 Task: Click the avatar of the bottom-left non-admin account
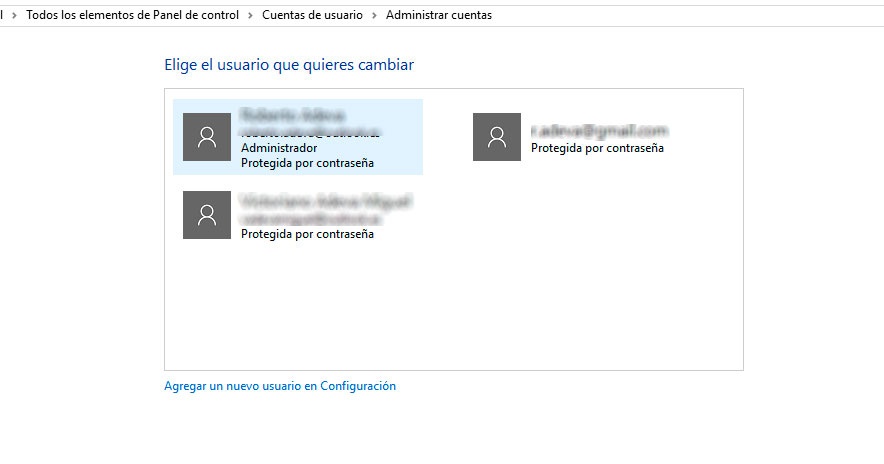[x=207, y=215]
